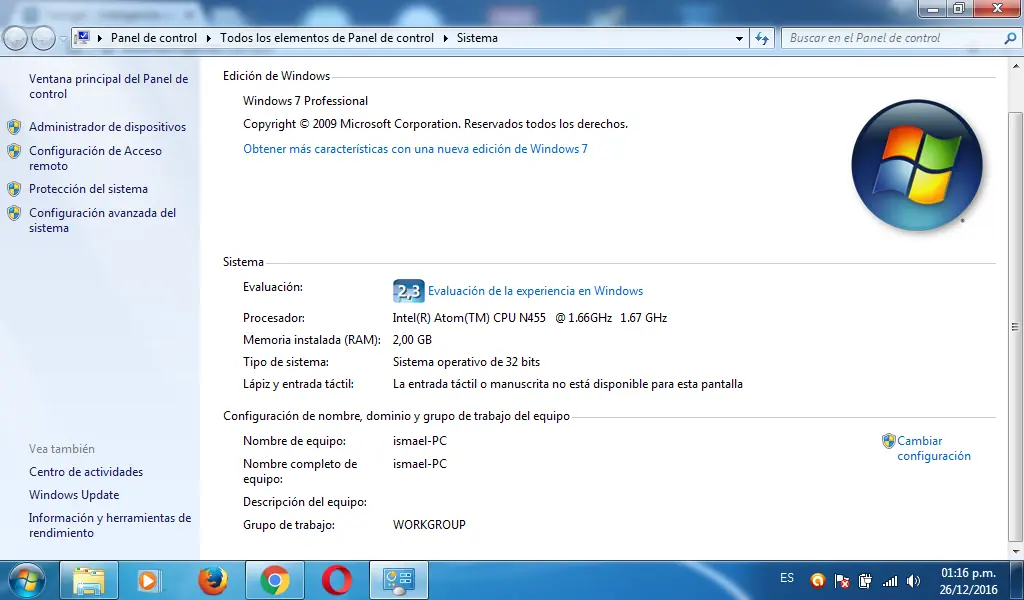
Task: Click the volume speaker tray icon
Action: pyautogui.click(x=914, y=581)
